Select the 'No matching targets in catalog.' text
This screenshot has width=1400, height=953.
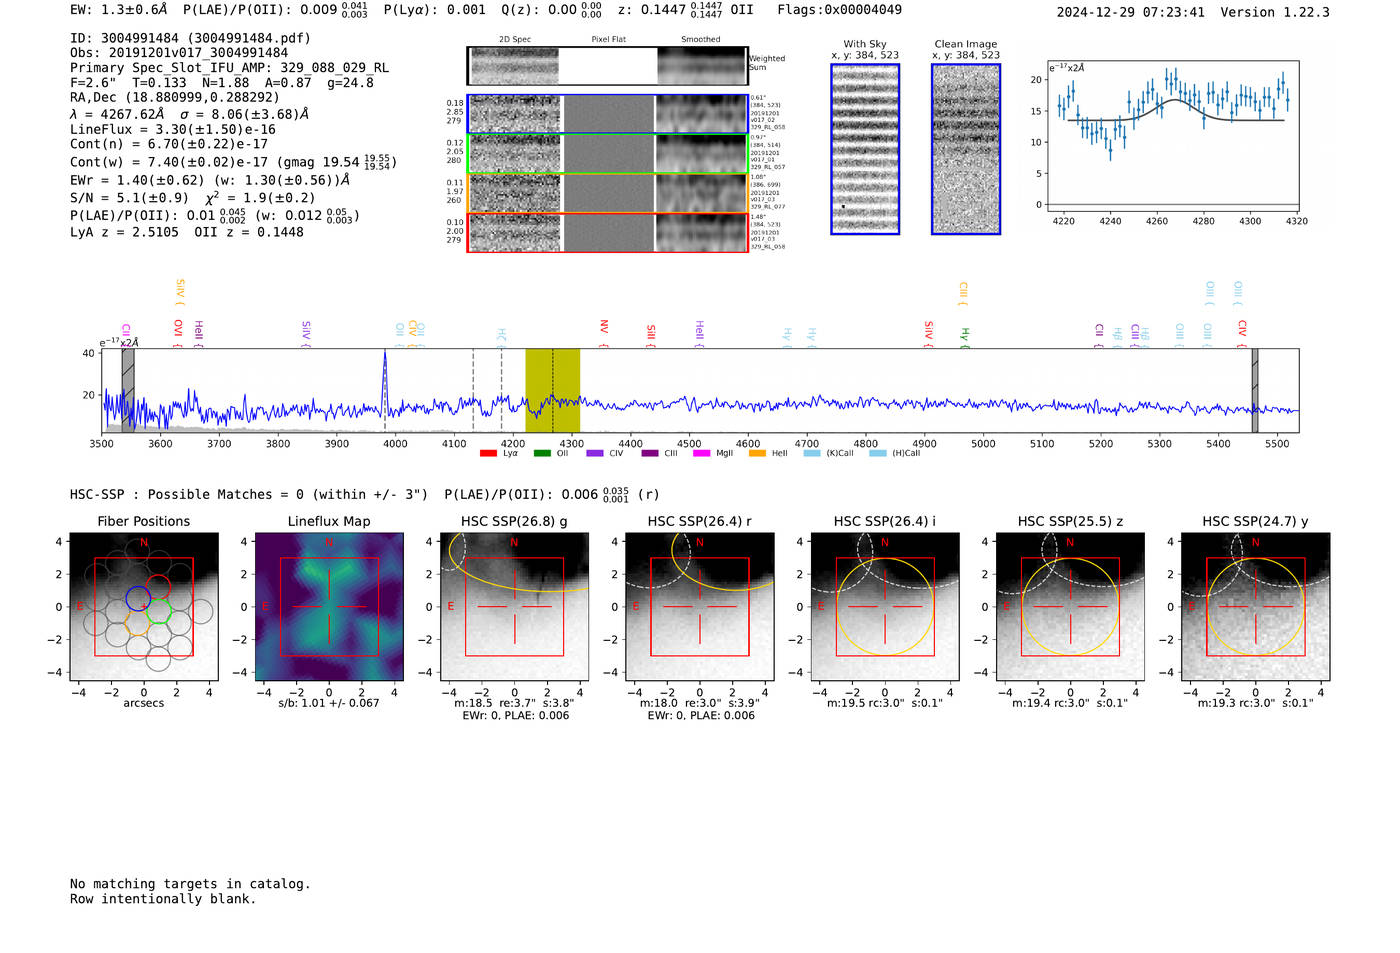pos(190,884)
